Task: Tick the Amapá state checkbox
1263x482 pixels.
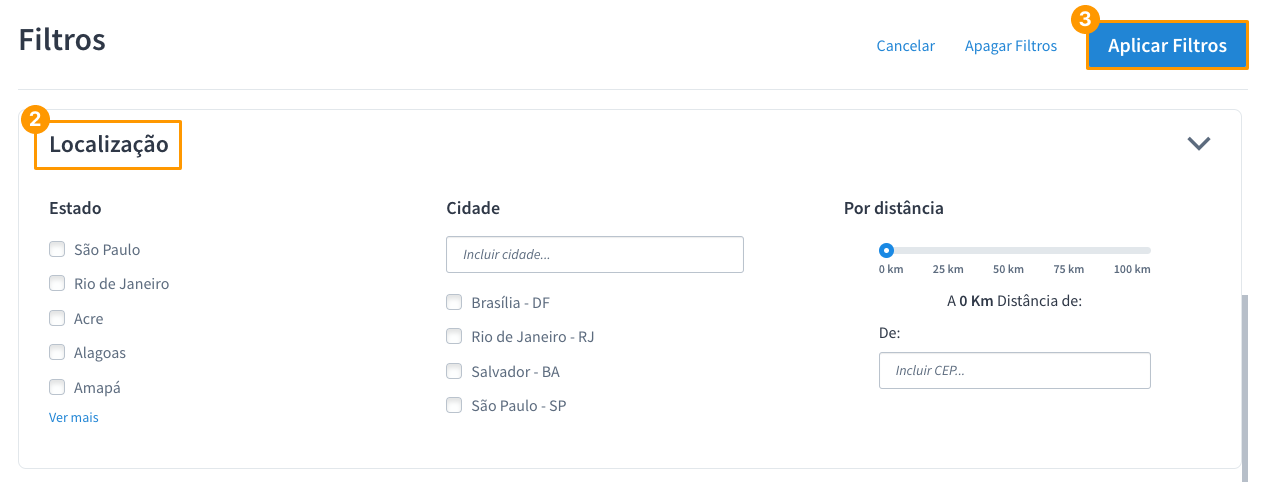Action: point(57,387)
